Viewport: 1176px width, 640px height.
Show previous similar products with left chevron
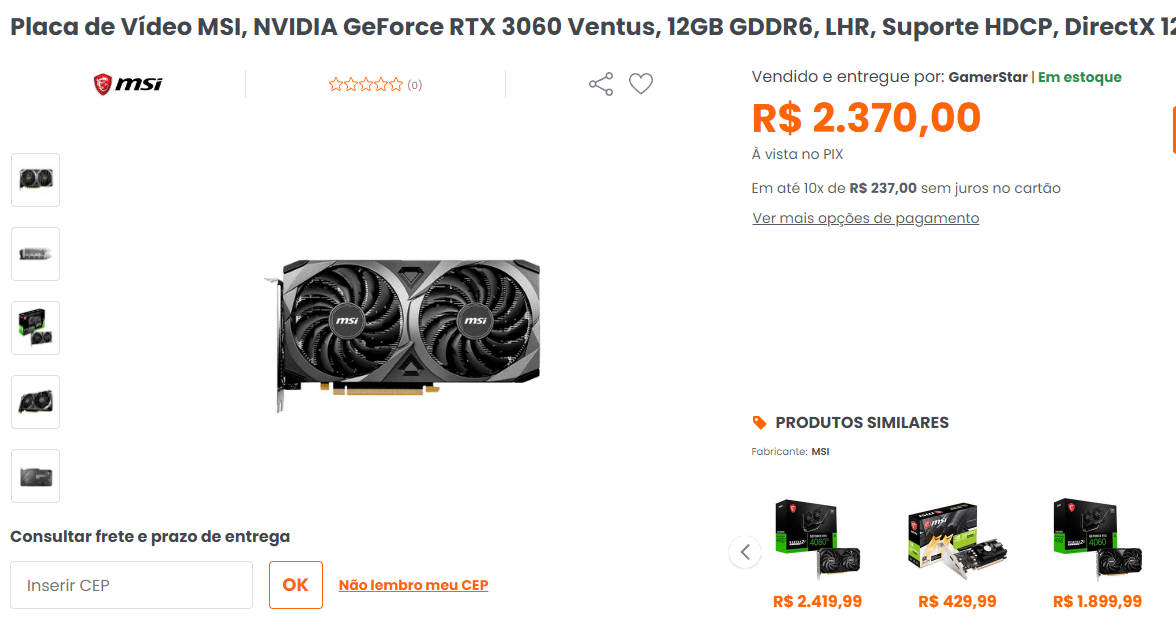click(x=745, y=552)
